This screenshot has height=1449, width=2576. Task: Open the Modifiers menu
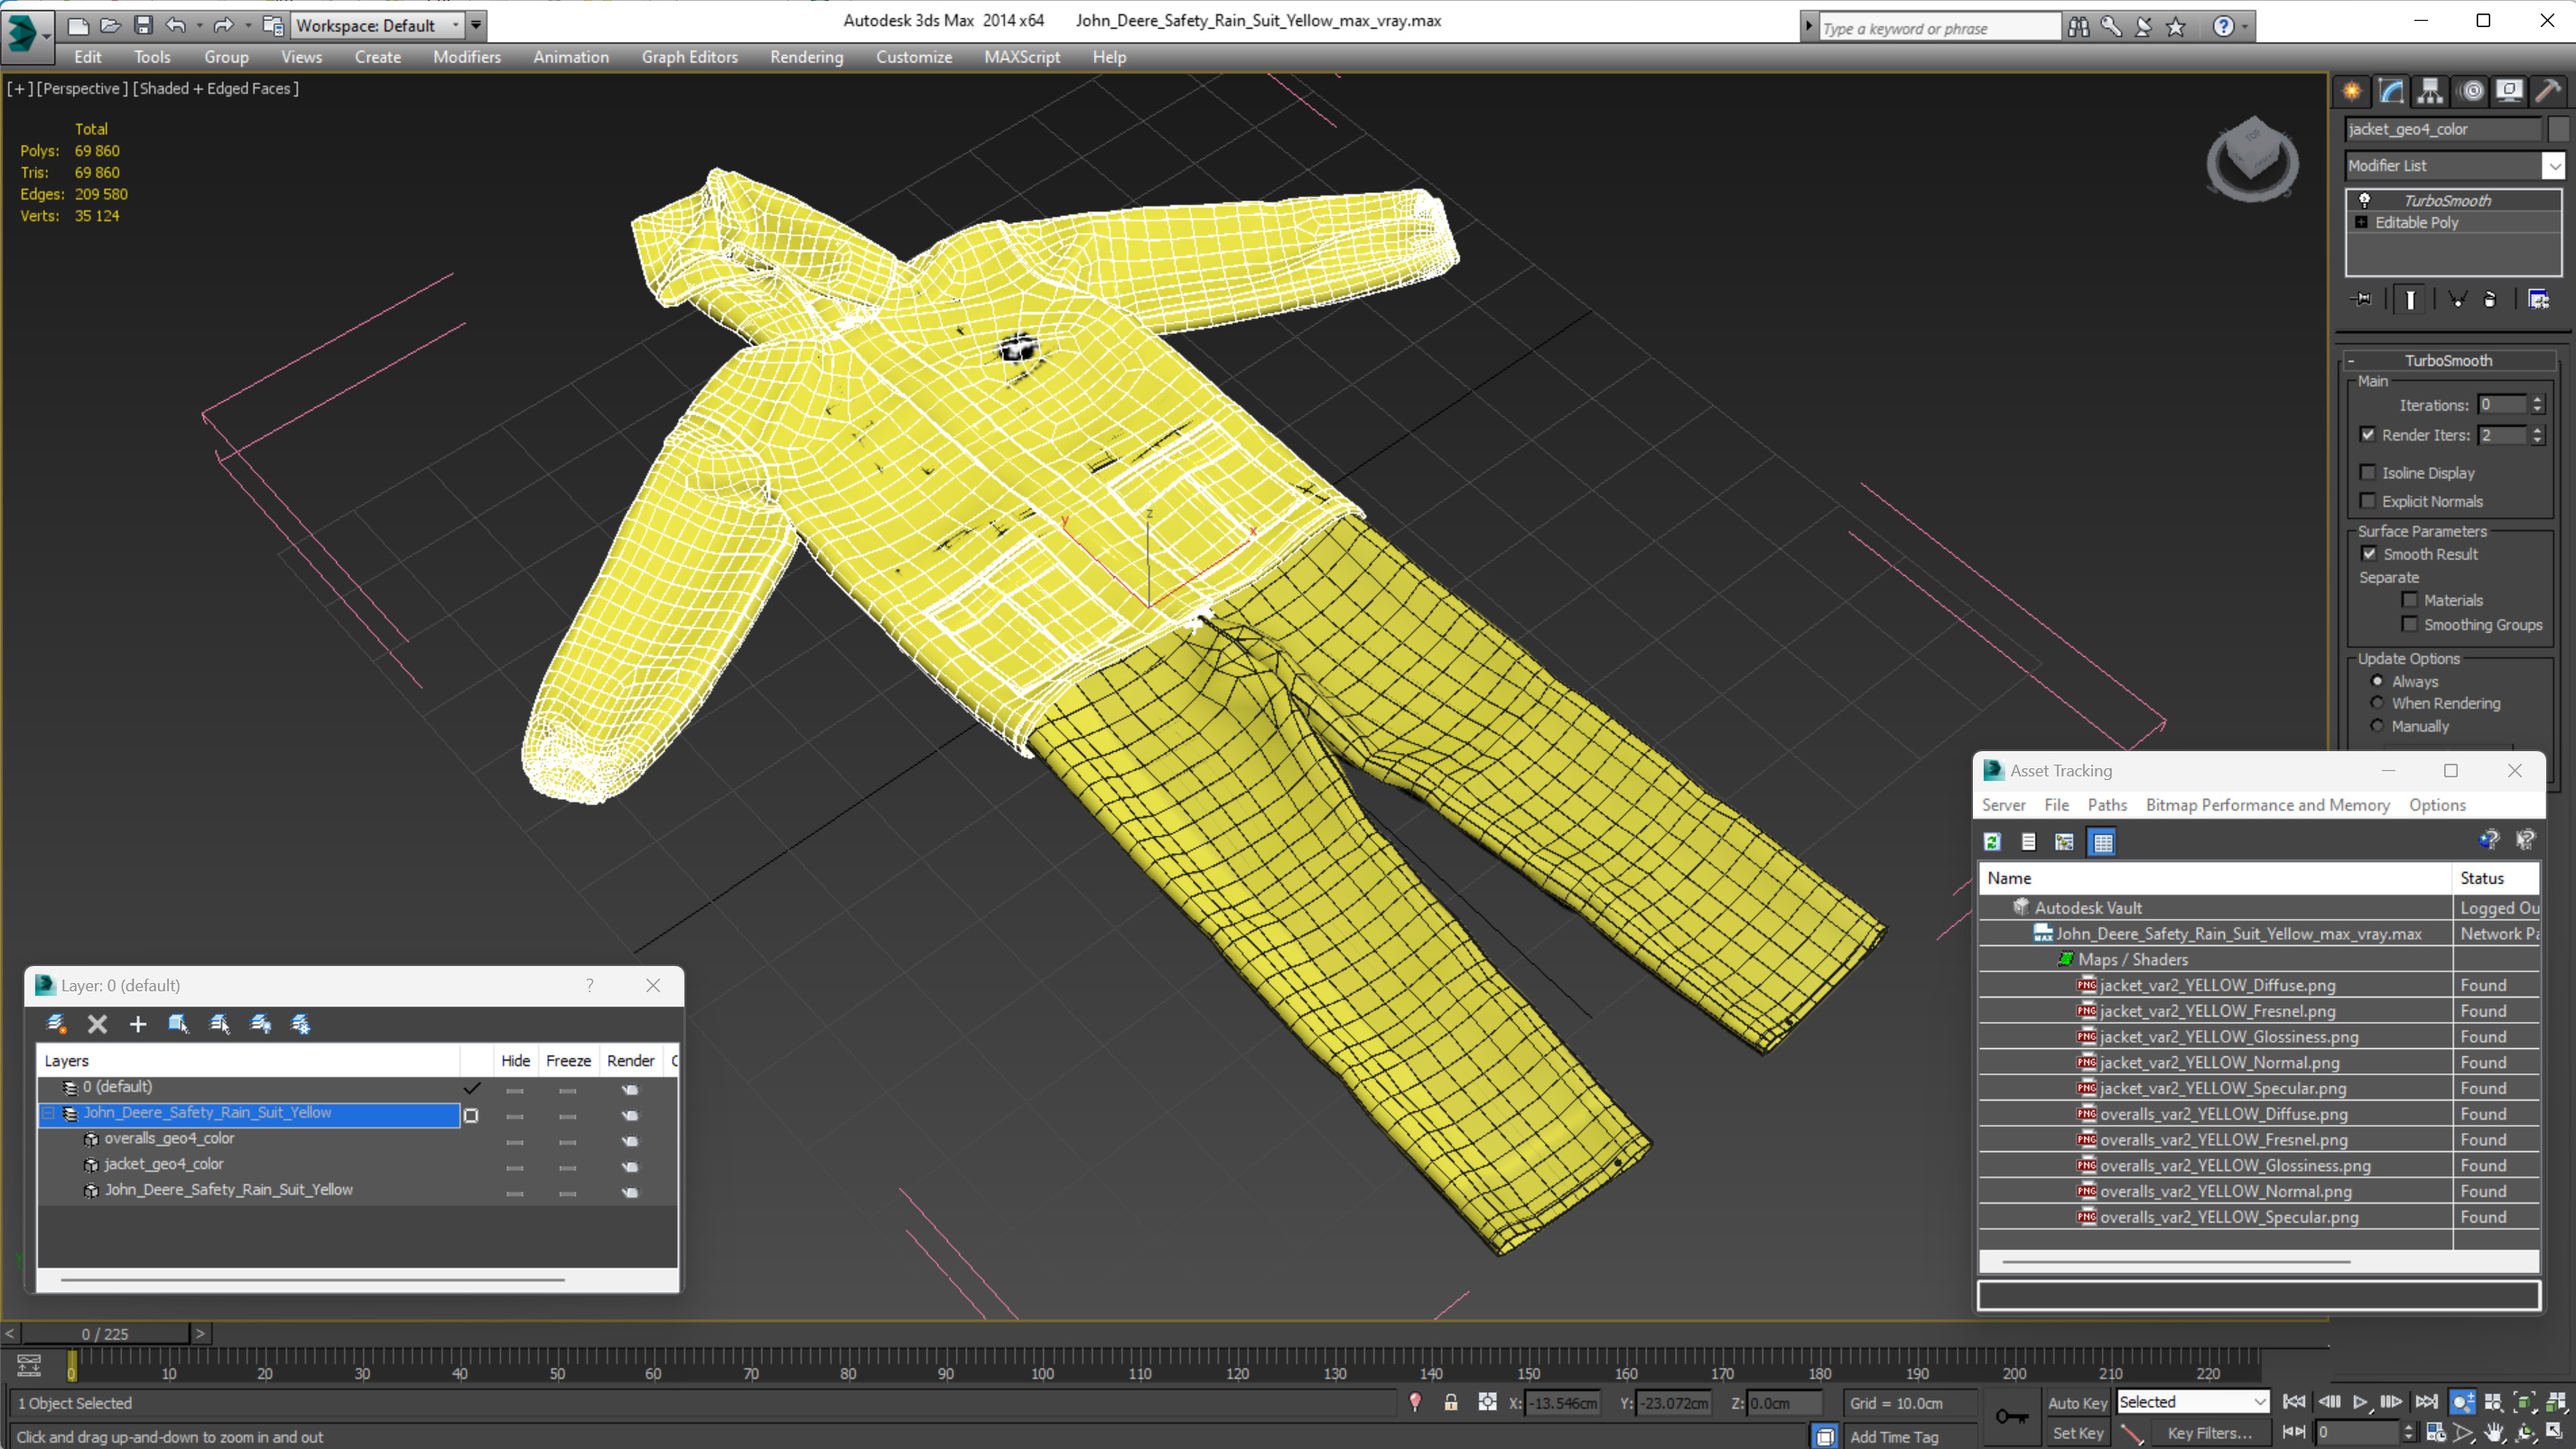point(466,57)
